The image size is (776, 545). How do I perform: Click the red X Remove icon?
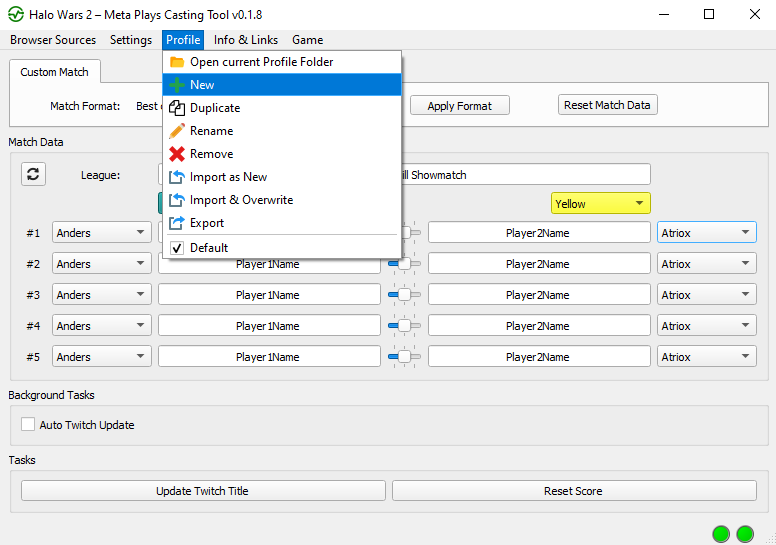(177, 154)
